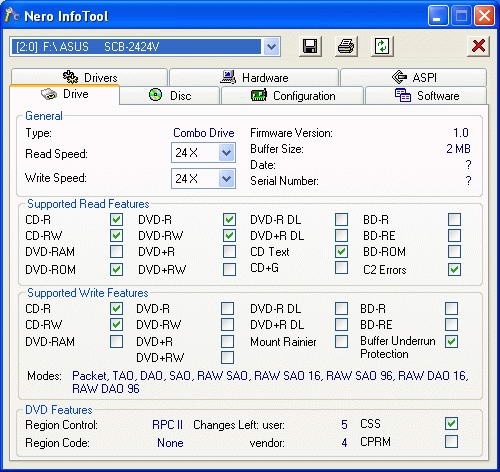Toggle DVD-RW read feature checkbox
Image resolution: width=500 pixels, height=472 pixels.
(229, 236)
